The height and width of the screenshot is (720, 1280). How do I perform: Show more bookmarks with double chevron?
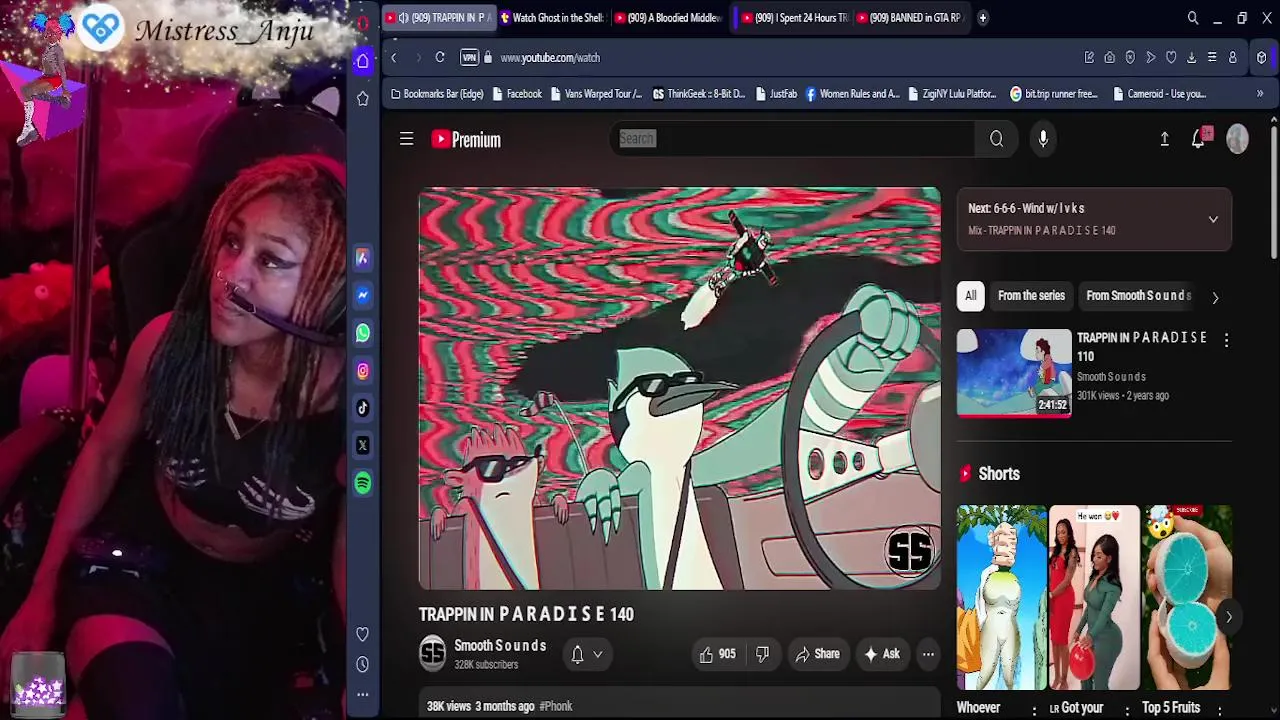tap(1260, 94)
